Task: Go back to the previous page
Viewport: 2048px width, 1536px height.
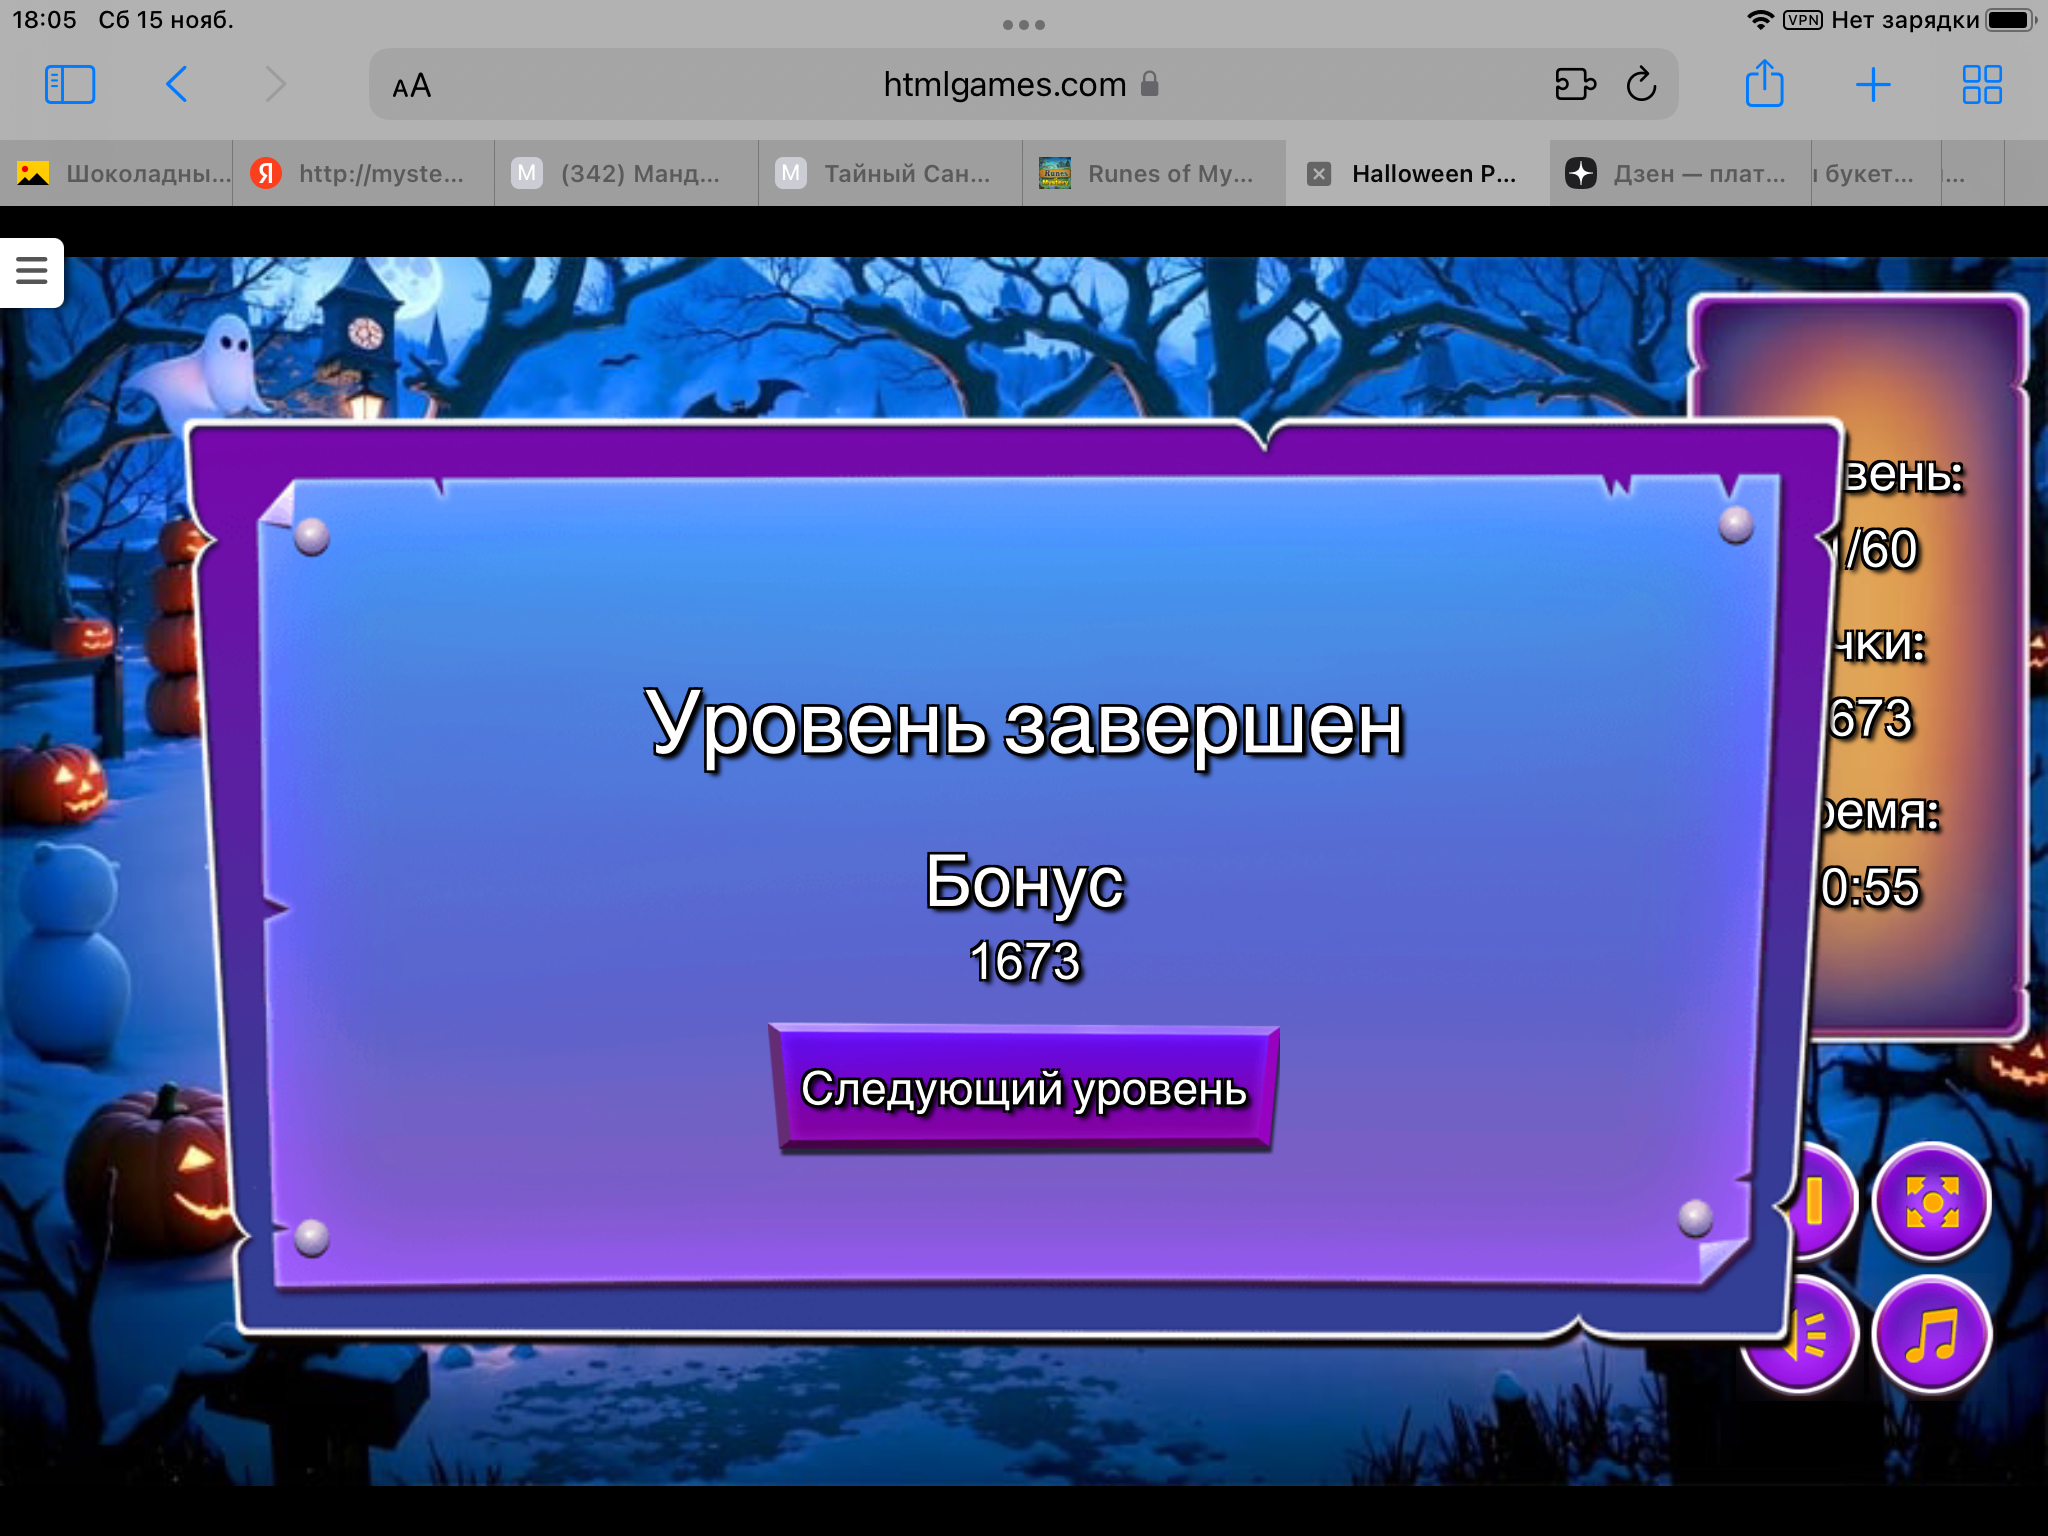Action: click(177, 85)
